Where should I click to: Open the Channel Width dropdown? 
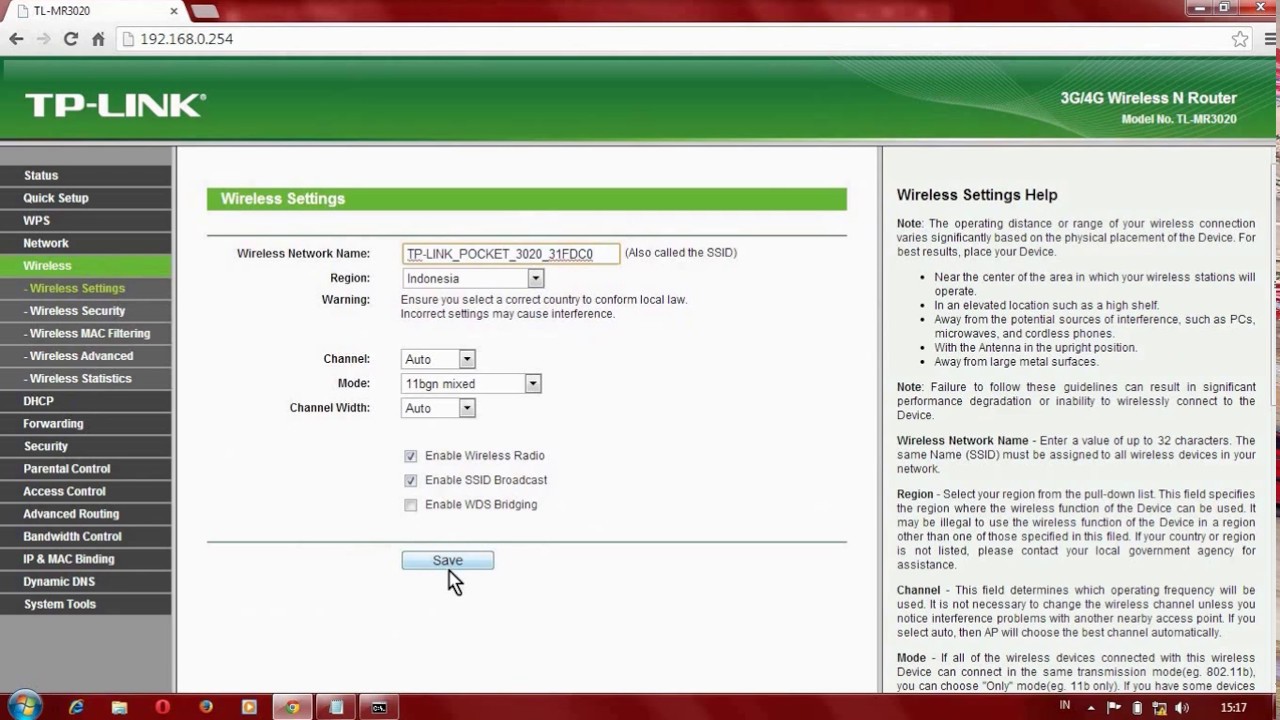tap(438, 408)
